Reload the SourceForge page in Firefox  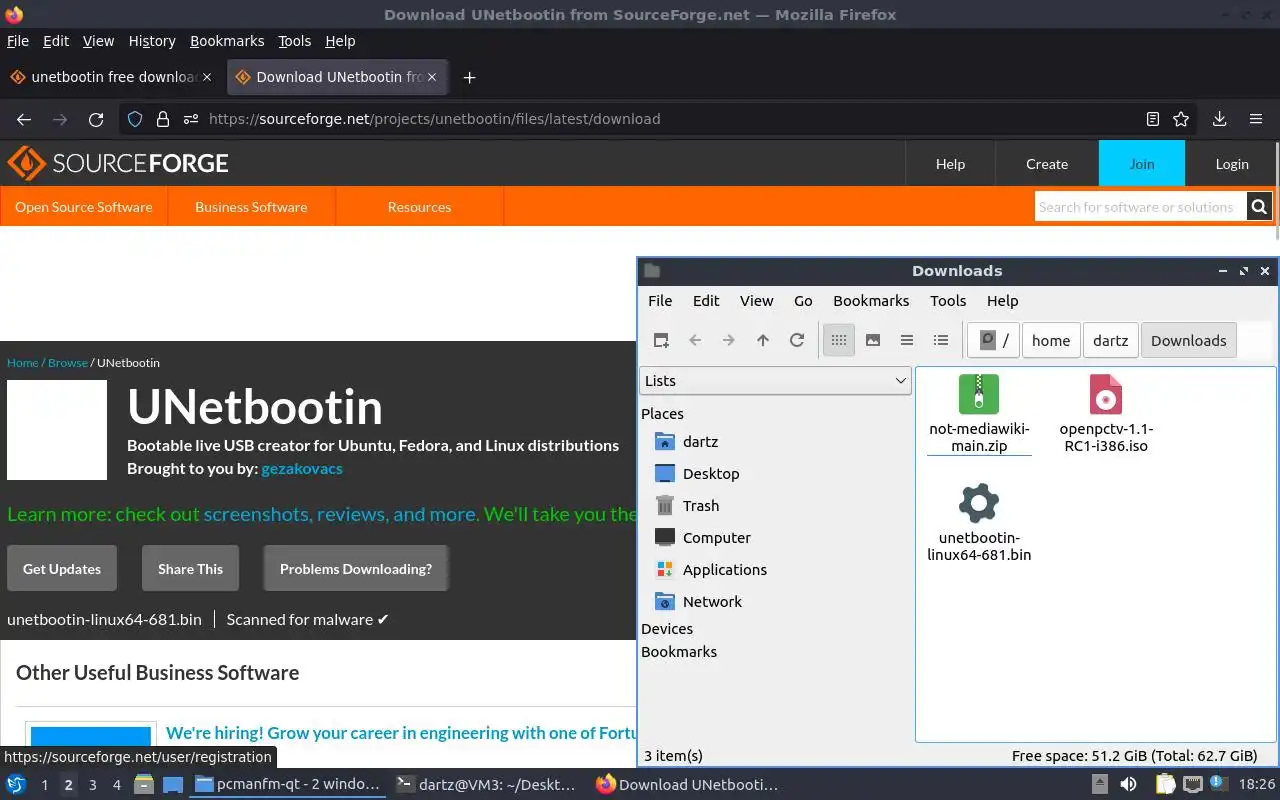tap(96, 119)
